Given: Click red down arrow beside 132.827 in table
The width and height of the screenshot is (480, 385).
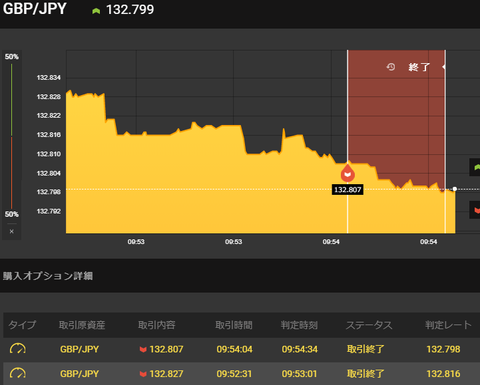Looking at the screenshot, I should pos(143,374).
